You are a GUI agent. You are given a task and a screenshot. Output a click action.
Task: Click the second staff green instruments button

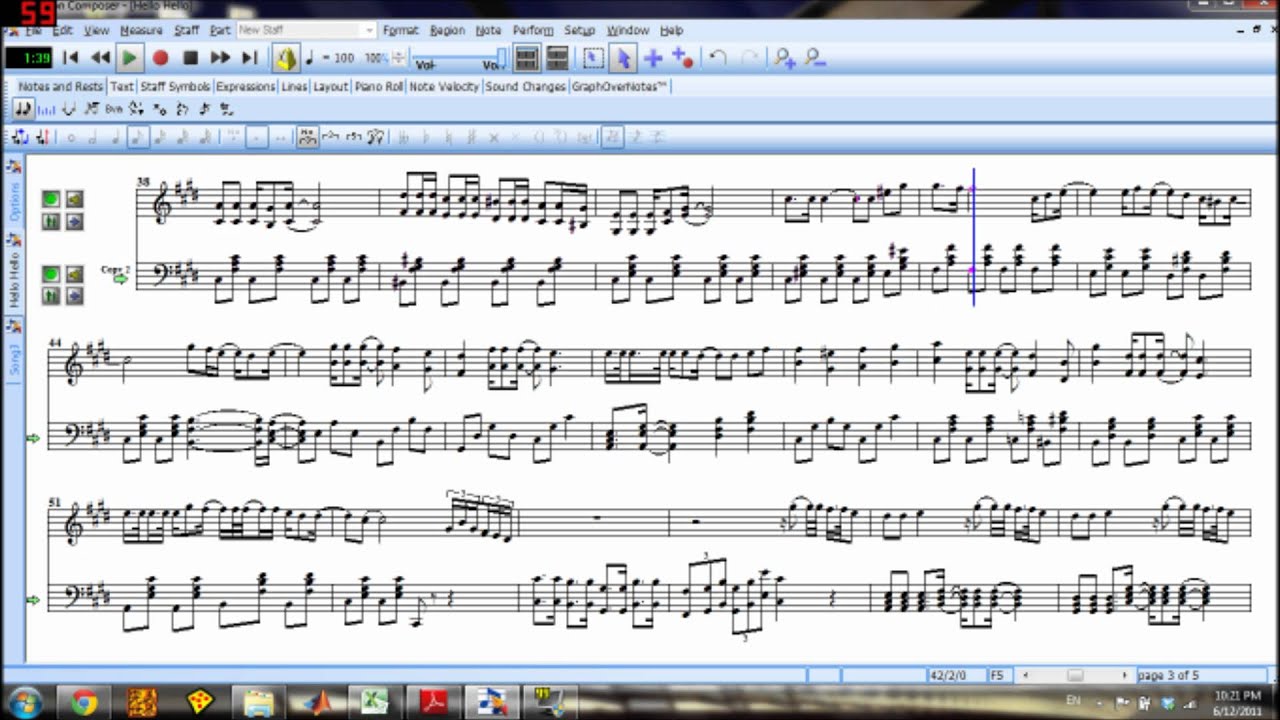coord(51,296)
